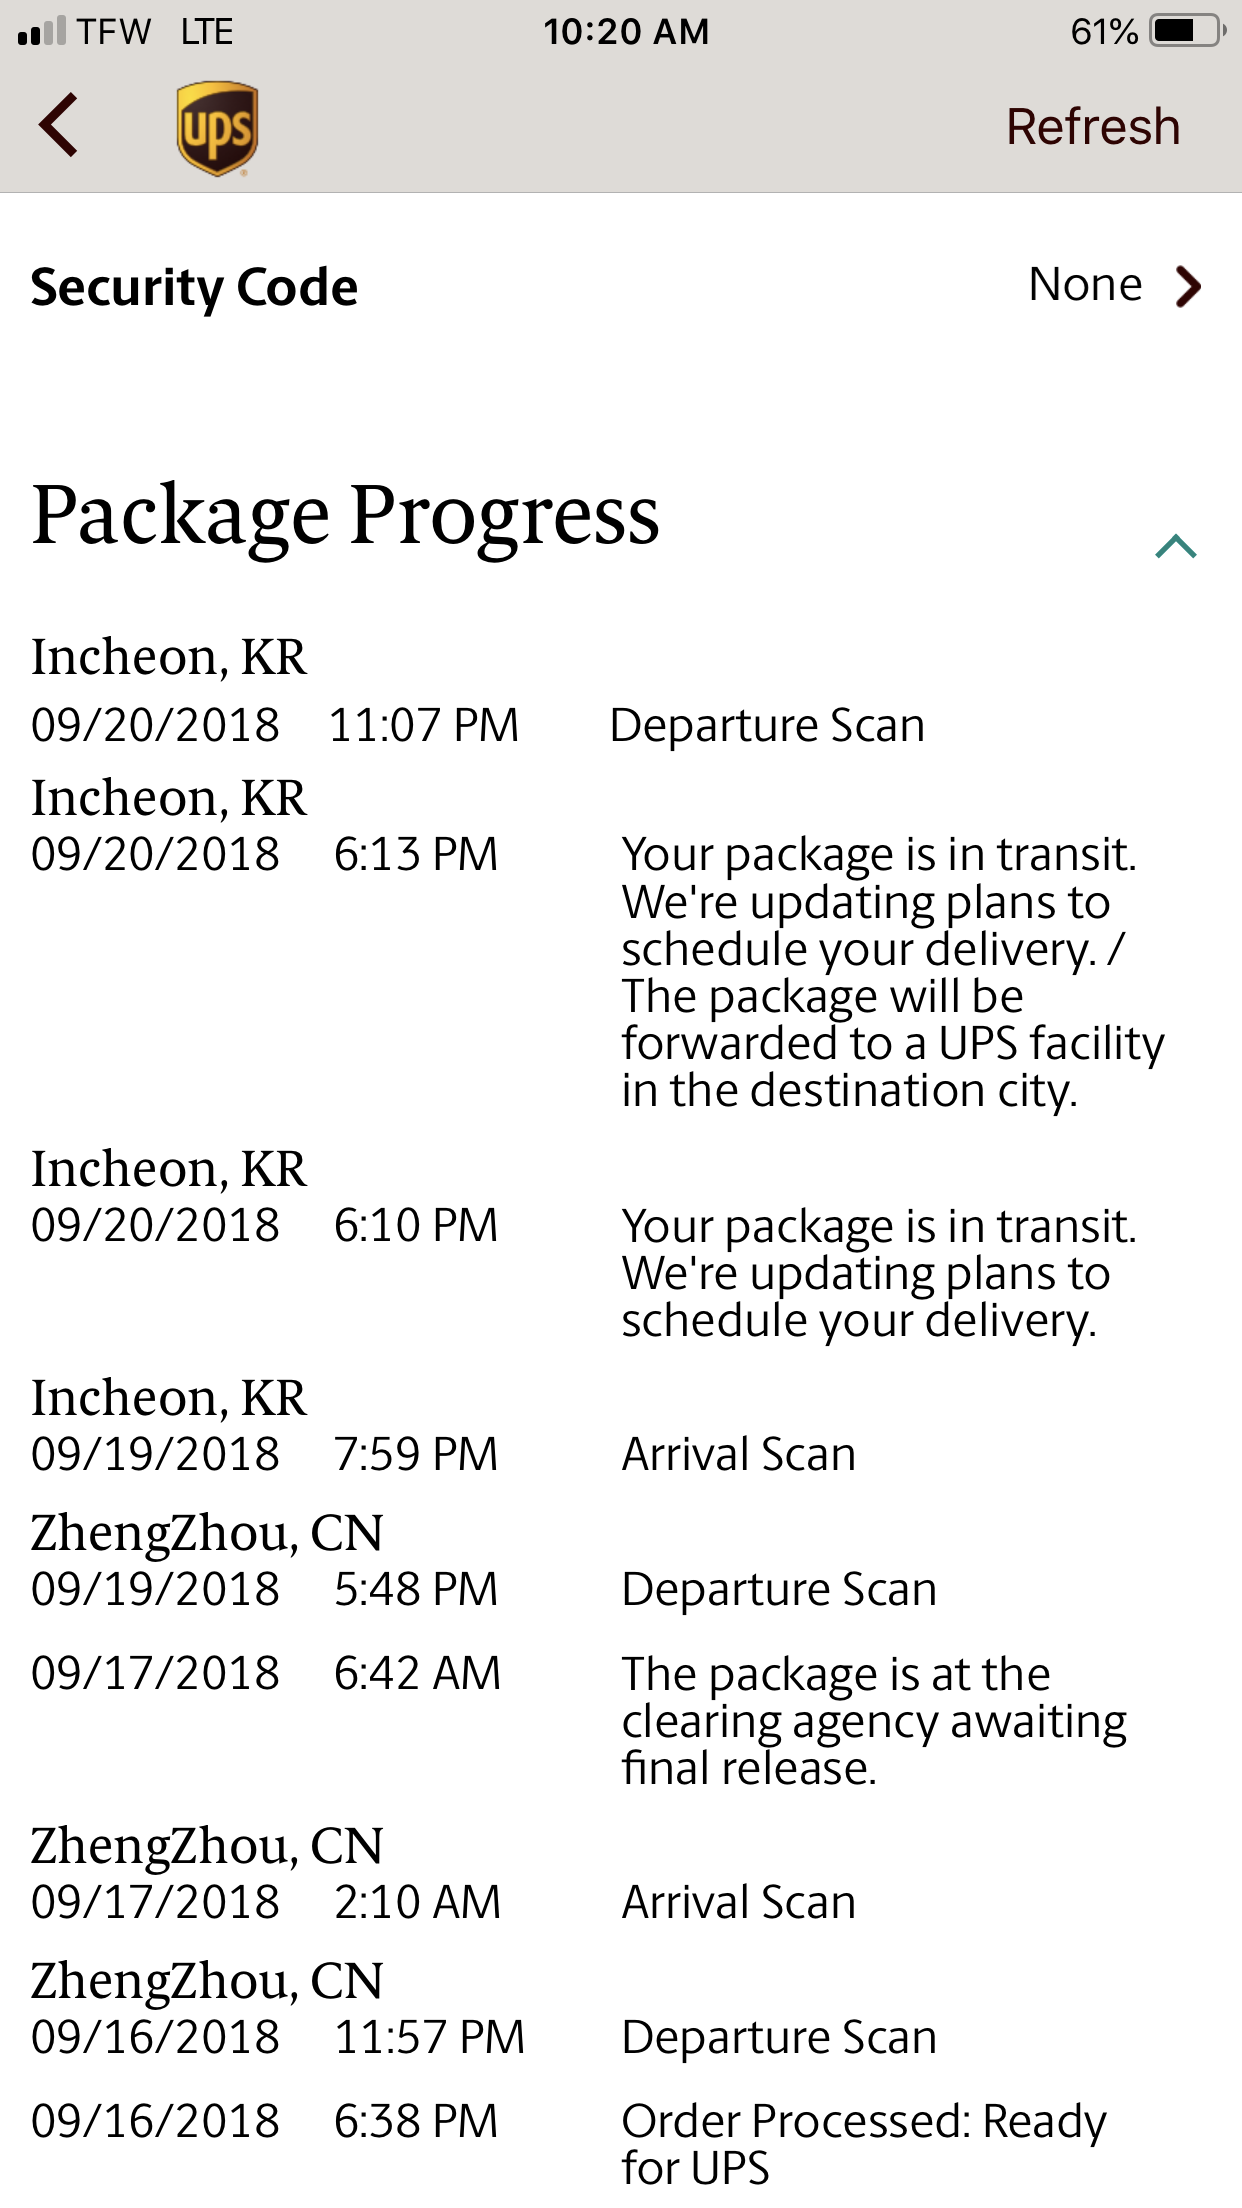Tap the Package Progress heading
Viewport: 1242px width, 2208px height.
pos(345,516)
